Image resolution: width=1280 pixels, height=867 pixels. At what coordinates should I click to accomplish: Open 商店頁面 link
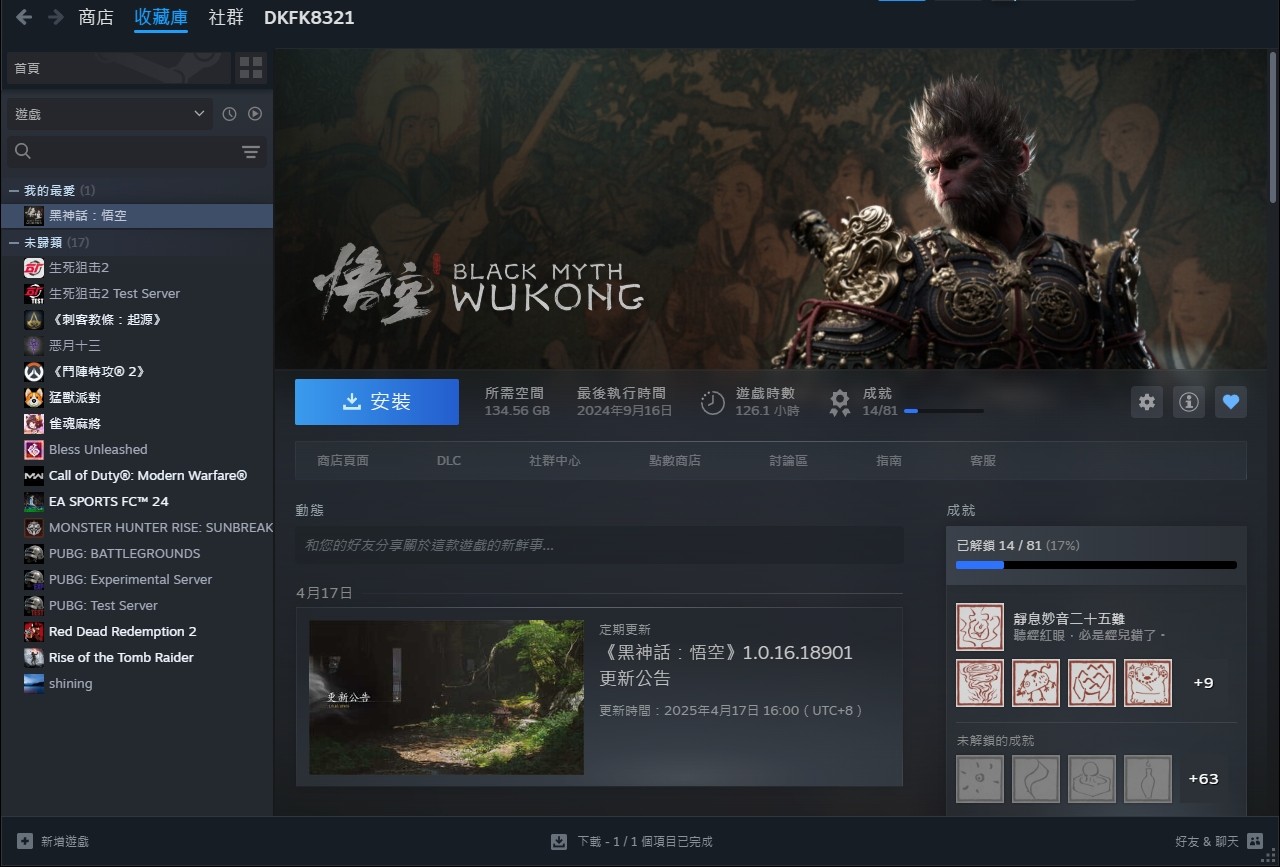coord(343,460)
